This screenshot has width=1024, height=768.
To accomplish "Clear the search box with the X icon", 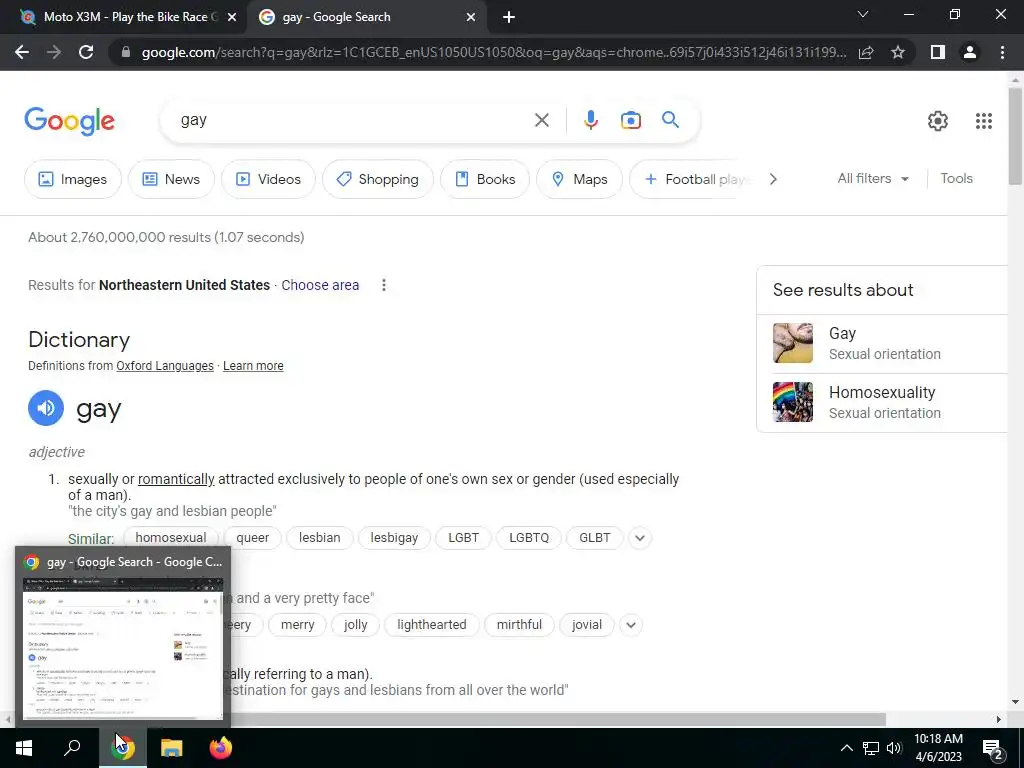I will point(541,120).
